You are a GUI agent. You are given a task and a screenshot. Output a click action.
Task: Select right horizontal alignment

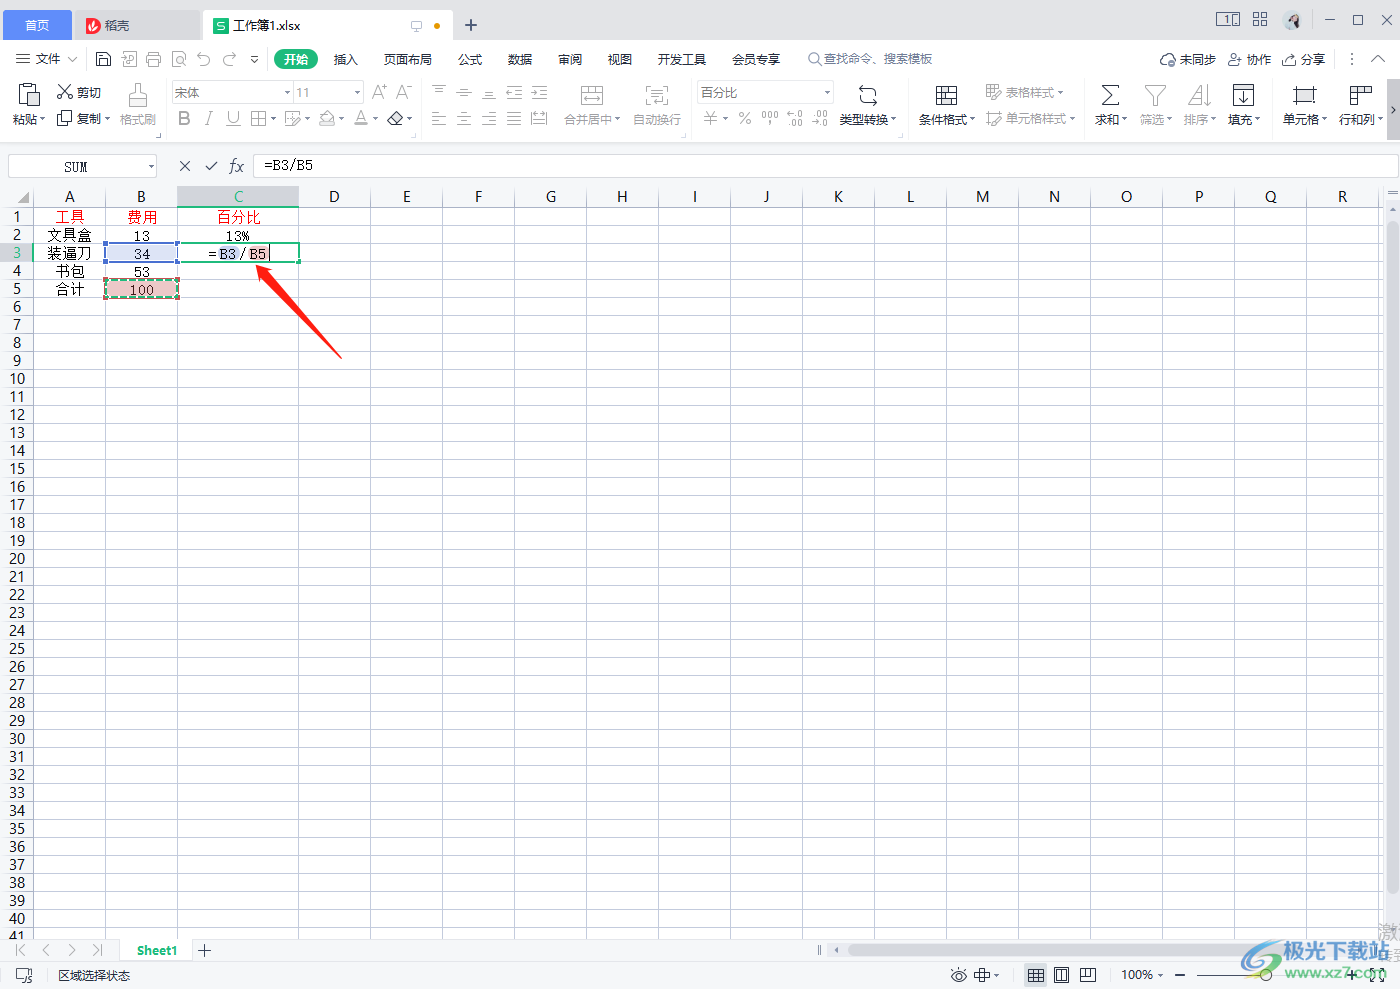point(489,118)
